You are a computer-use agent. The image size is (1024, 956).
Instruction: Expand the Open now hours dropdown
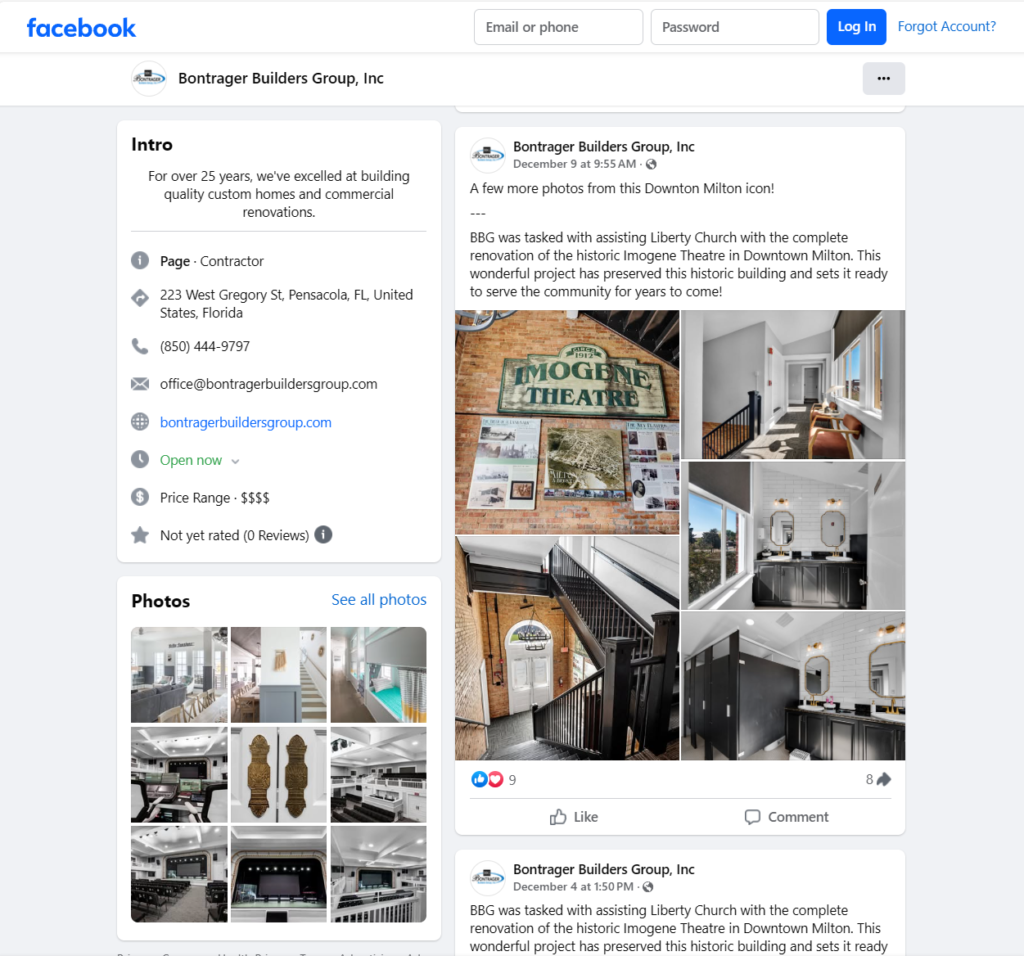coord(236,461)
